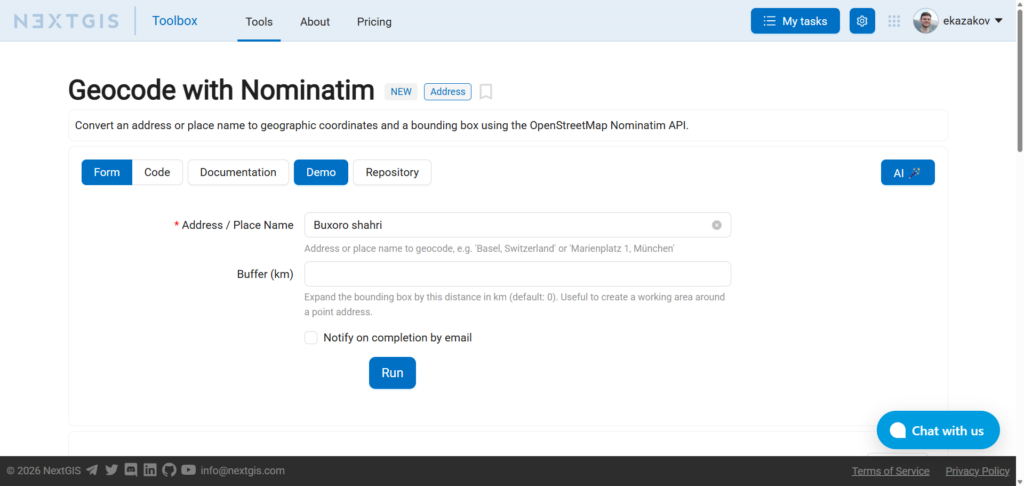Open the Chat with us widget
Viewport: 1024px width, 486px height.
click(938, 430)
